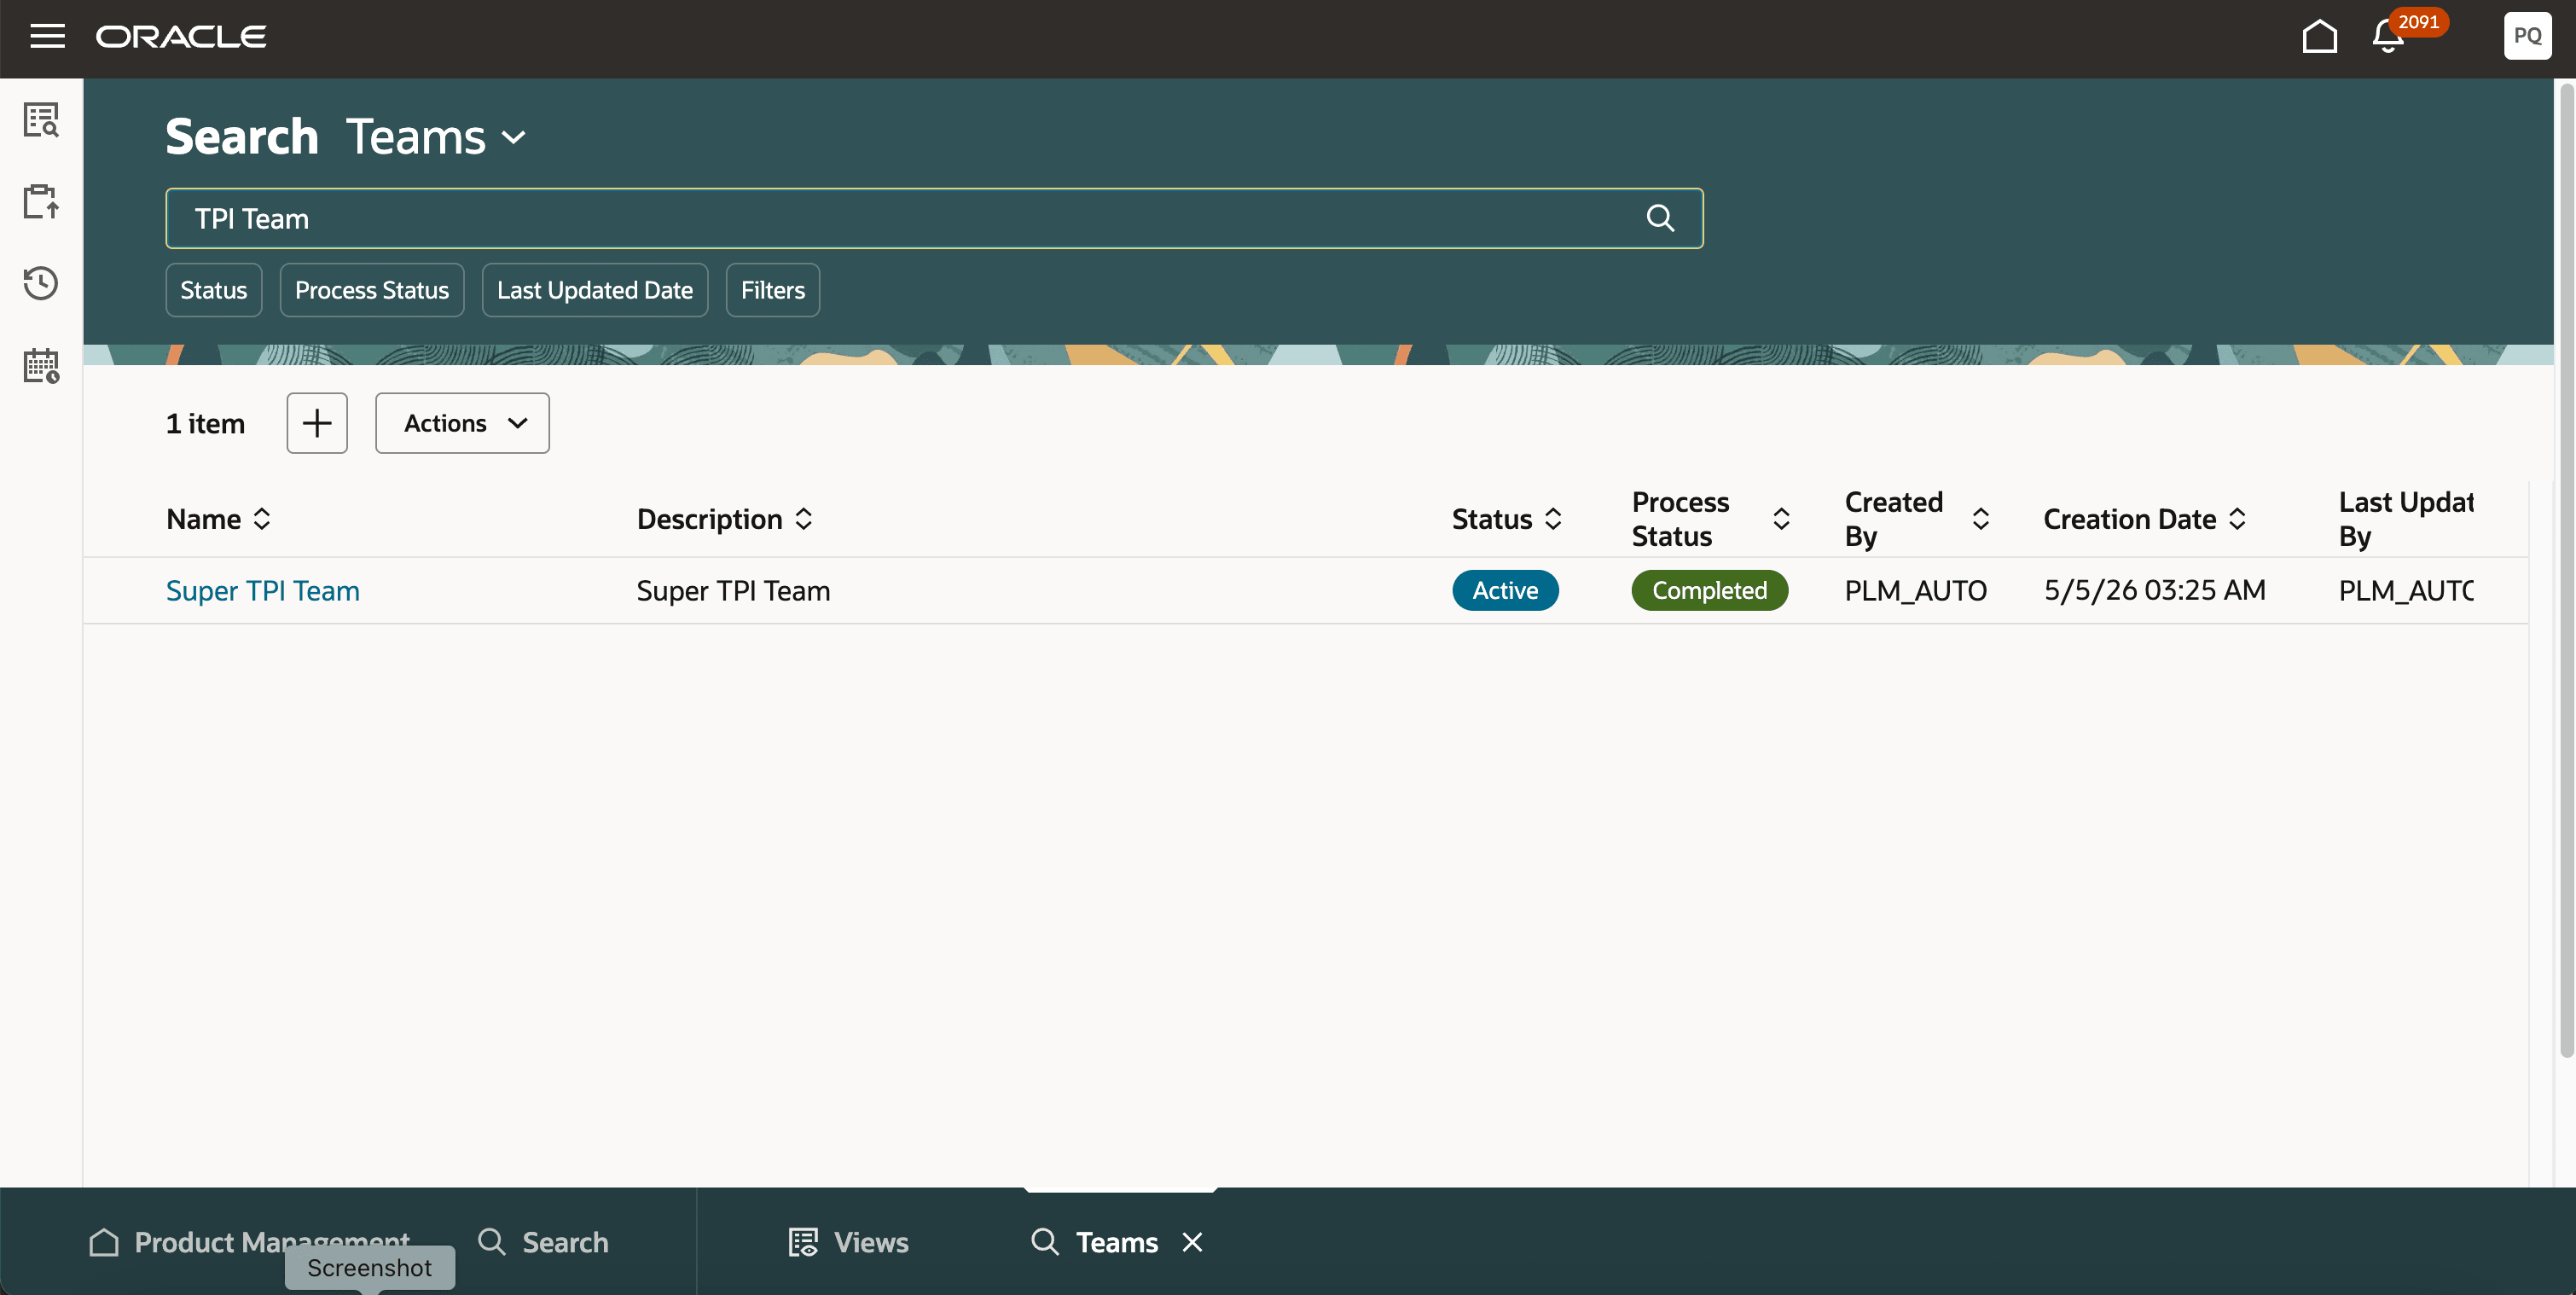Click the 2091 notification count badge
Image resolution: width=2576 pixels, height=1295 pixels.
tap(2418, 22)
